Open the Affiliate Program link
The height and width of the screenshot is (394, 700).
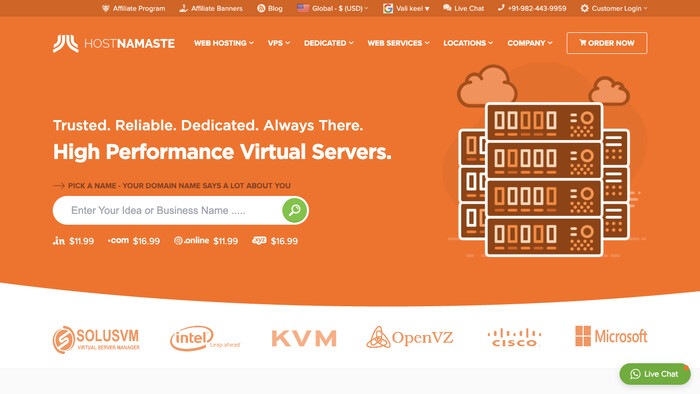[x=133, y=8]
